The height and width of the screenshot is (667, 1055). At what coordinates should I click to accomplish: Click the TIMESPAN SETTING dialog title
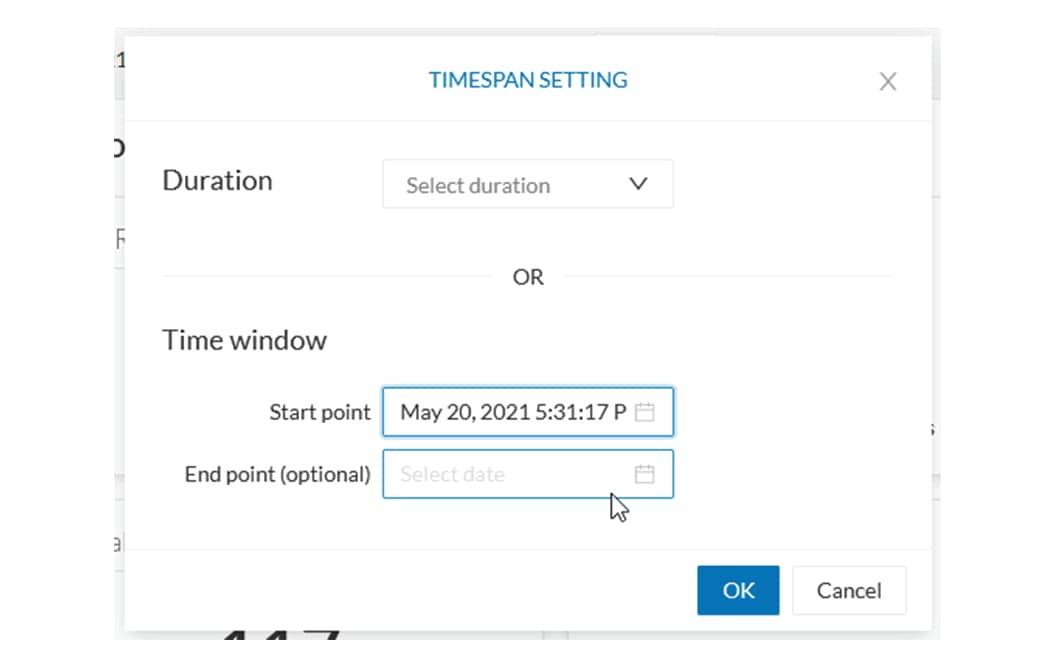[528, 80]
